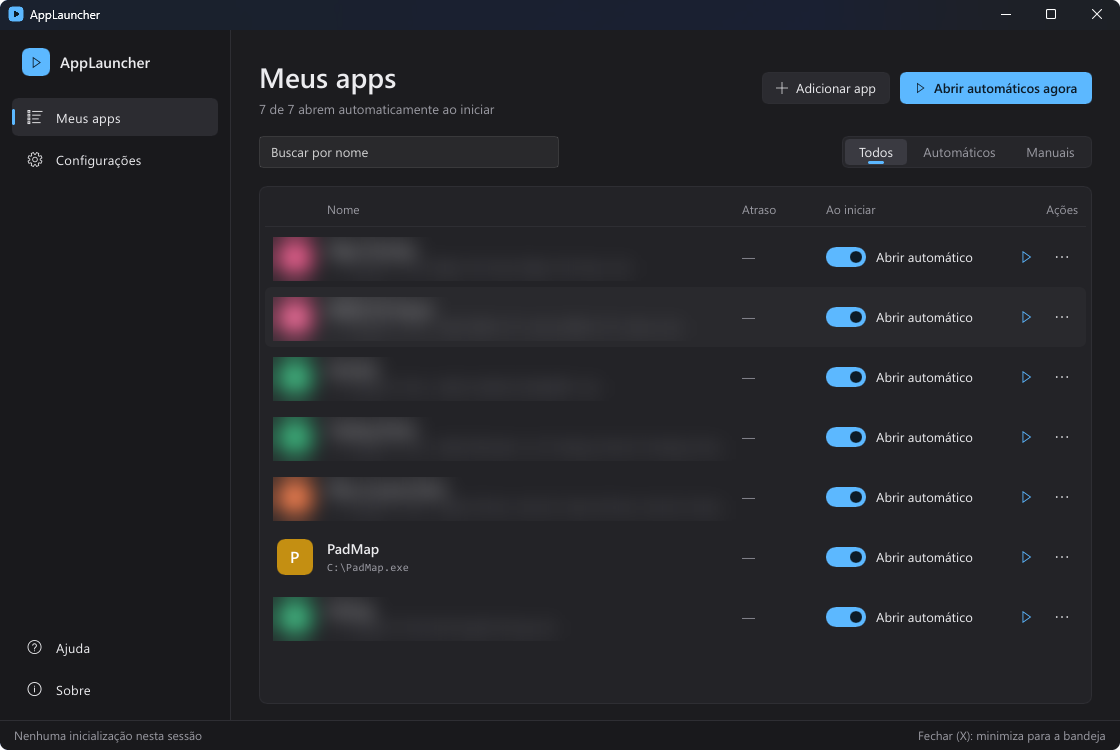Image resolution: width=1120 pixels, height=750 pixels.
Task: Click the Ao iniciar column header
Action: 850,210
